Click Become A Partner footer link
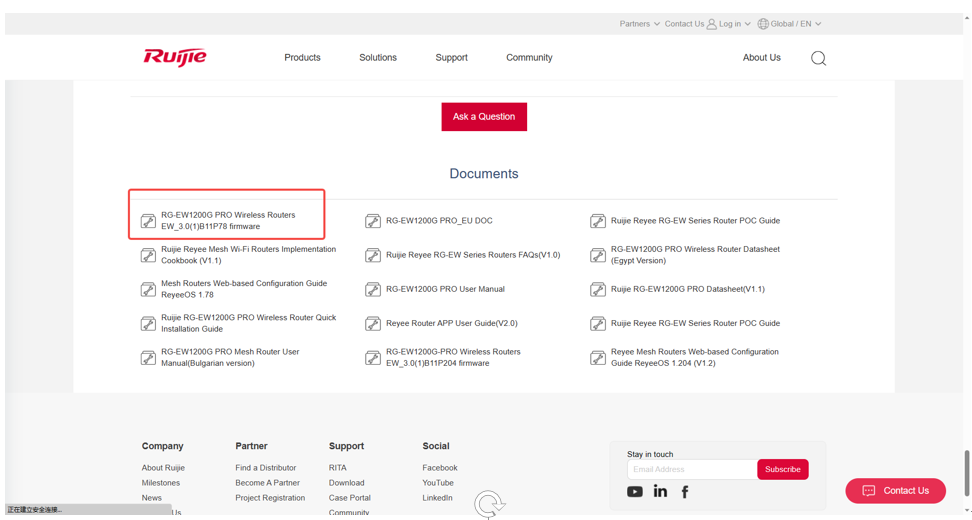This screenshot has height=520, width=972. [267, 483]
